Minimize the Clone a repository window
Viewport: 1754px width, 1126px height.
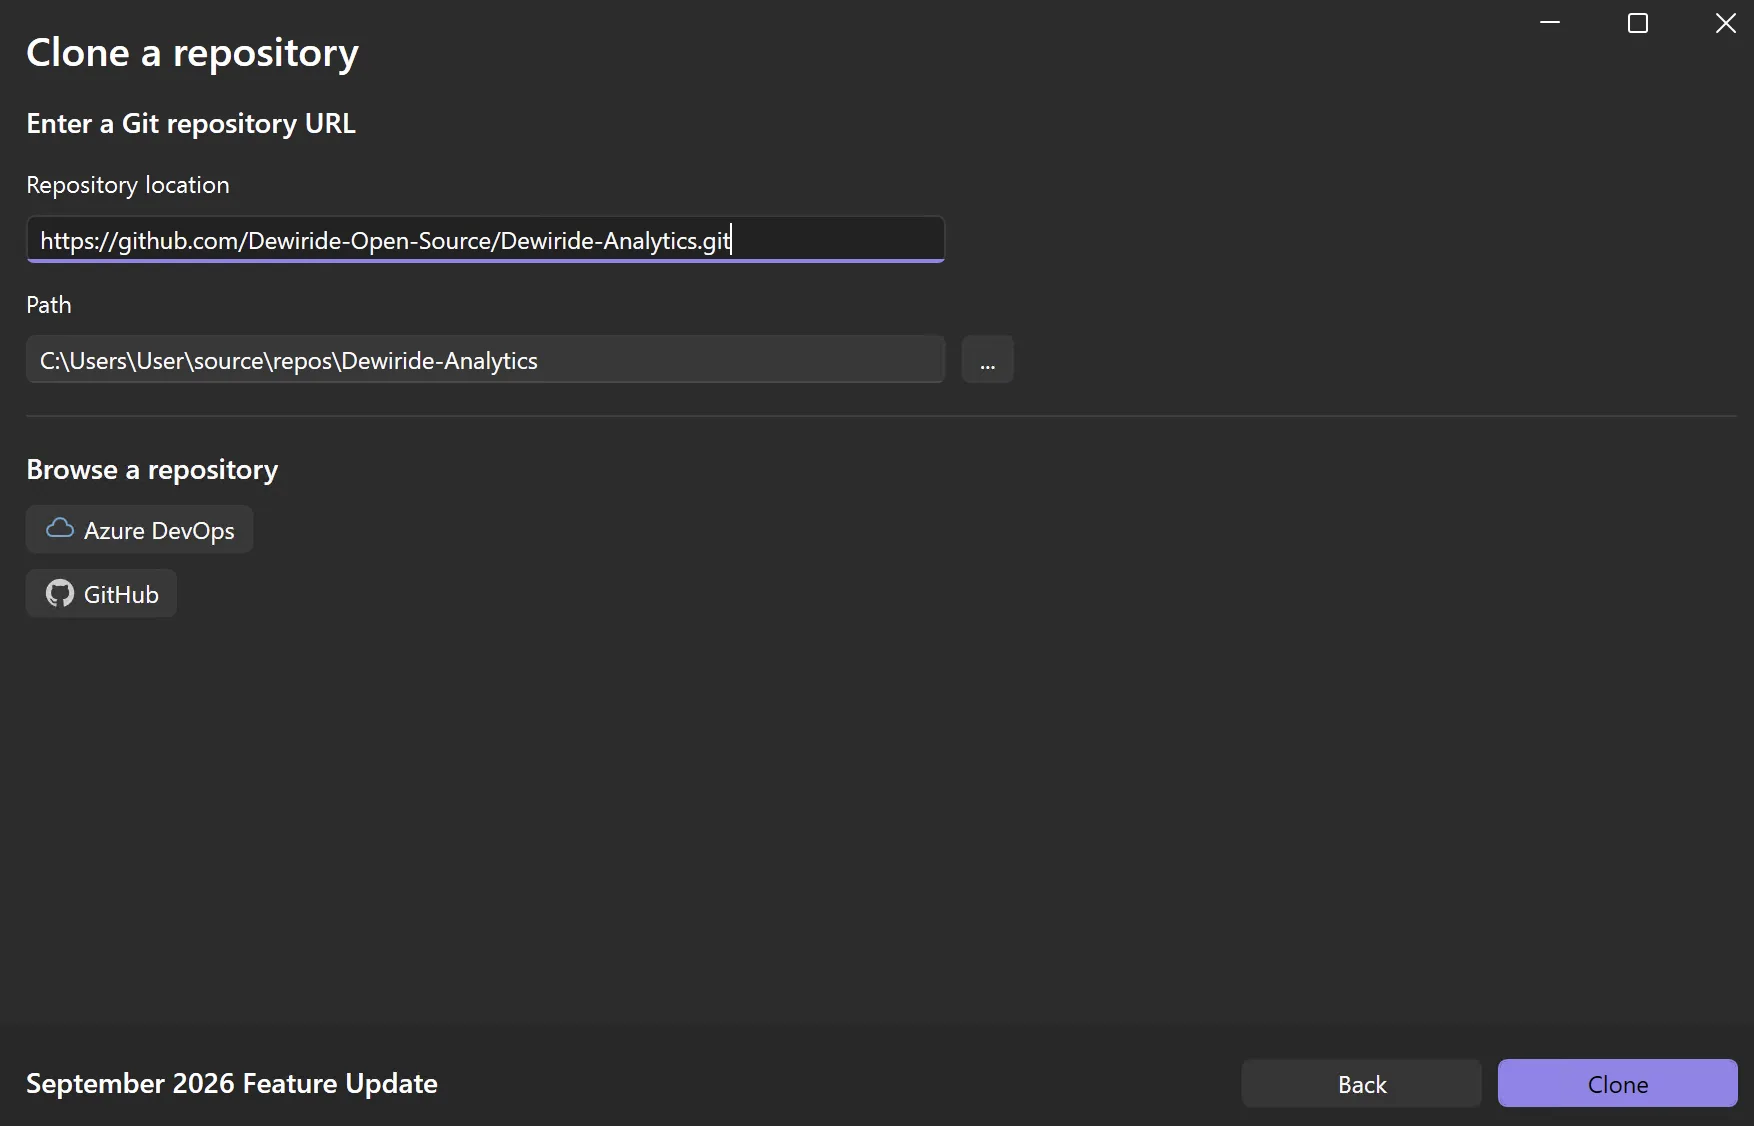pos(1550,23)
